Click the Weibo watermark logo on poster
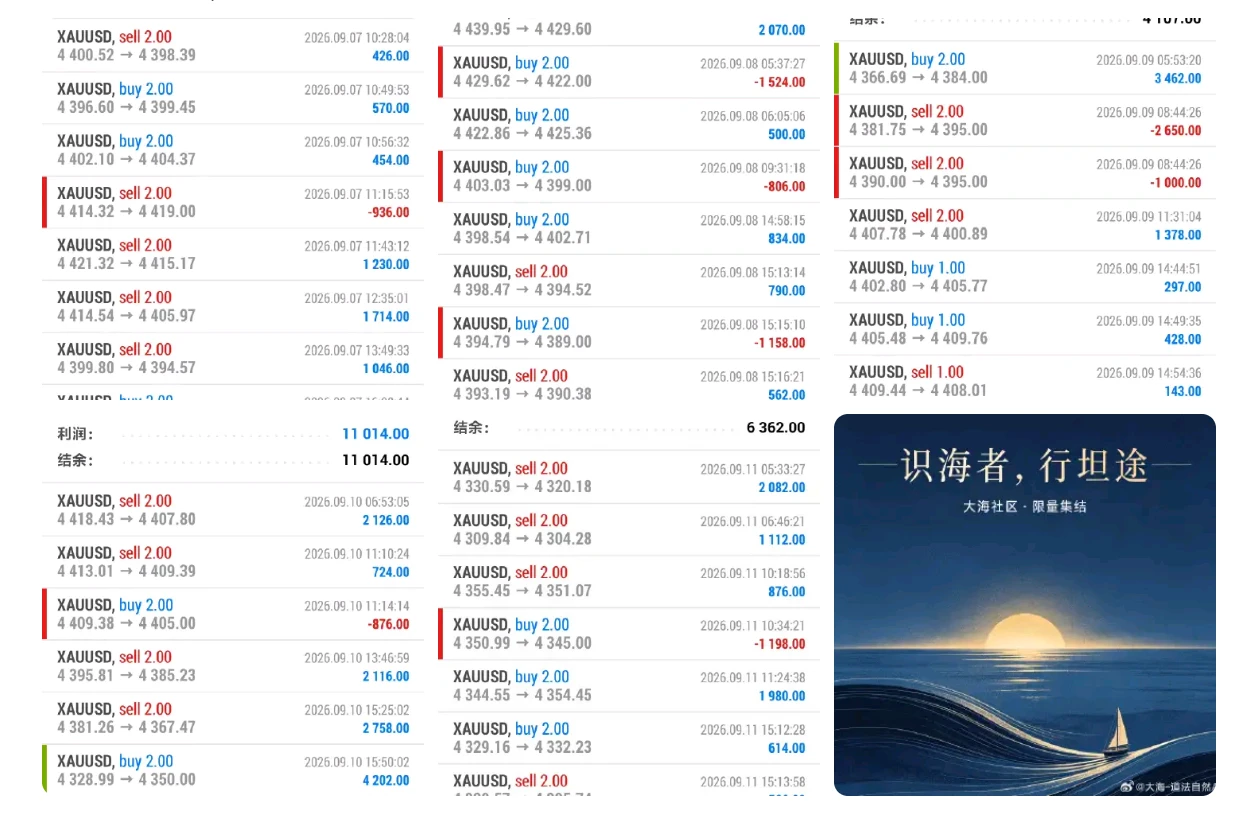Screen dimensions: 1260x815 click(1125, 787)
